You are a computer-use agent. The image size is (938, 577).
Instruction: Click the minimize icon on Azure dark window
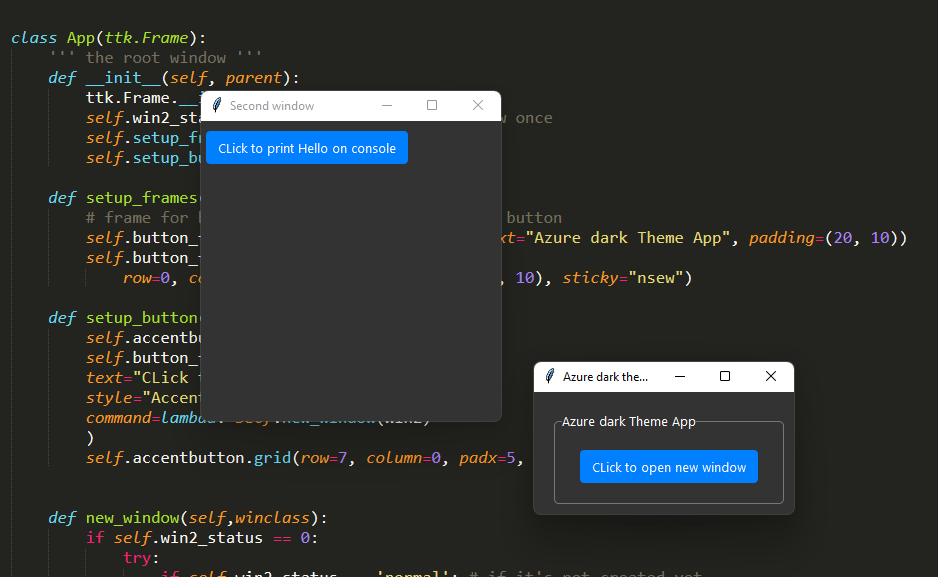(x=679, y=376)
